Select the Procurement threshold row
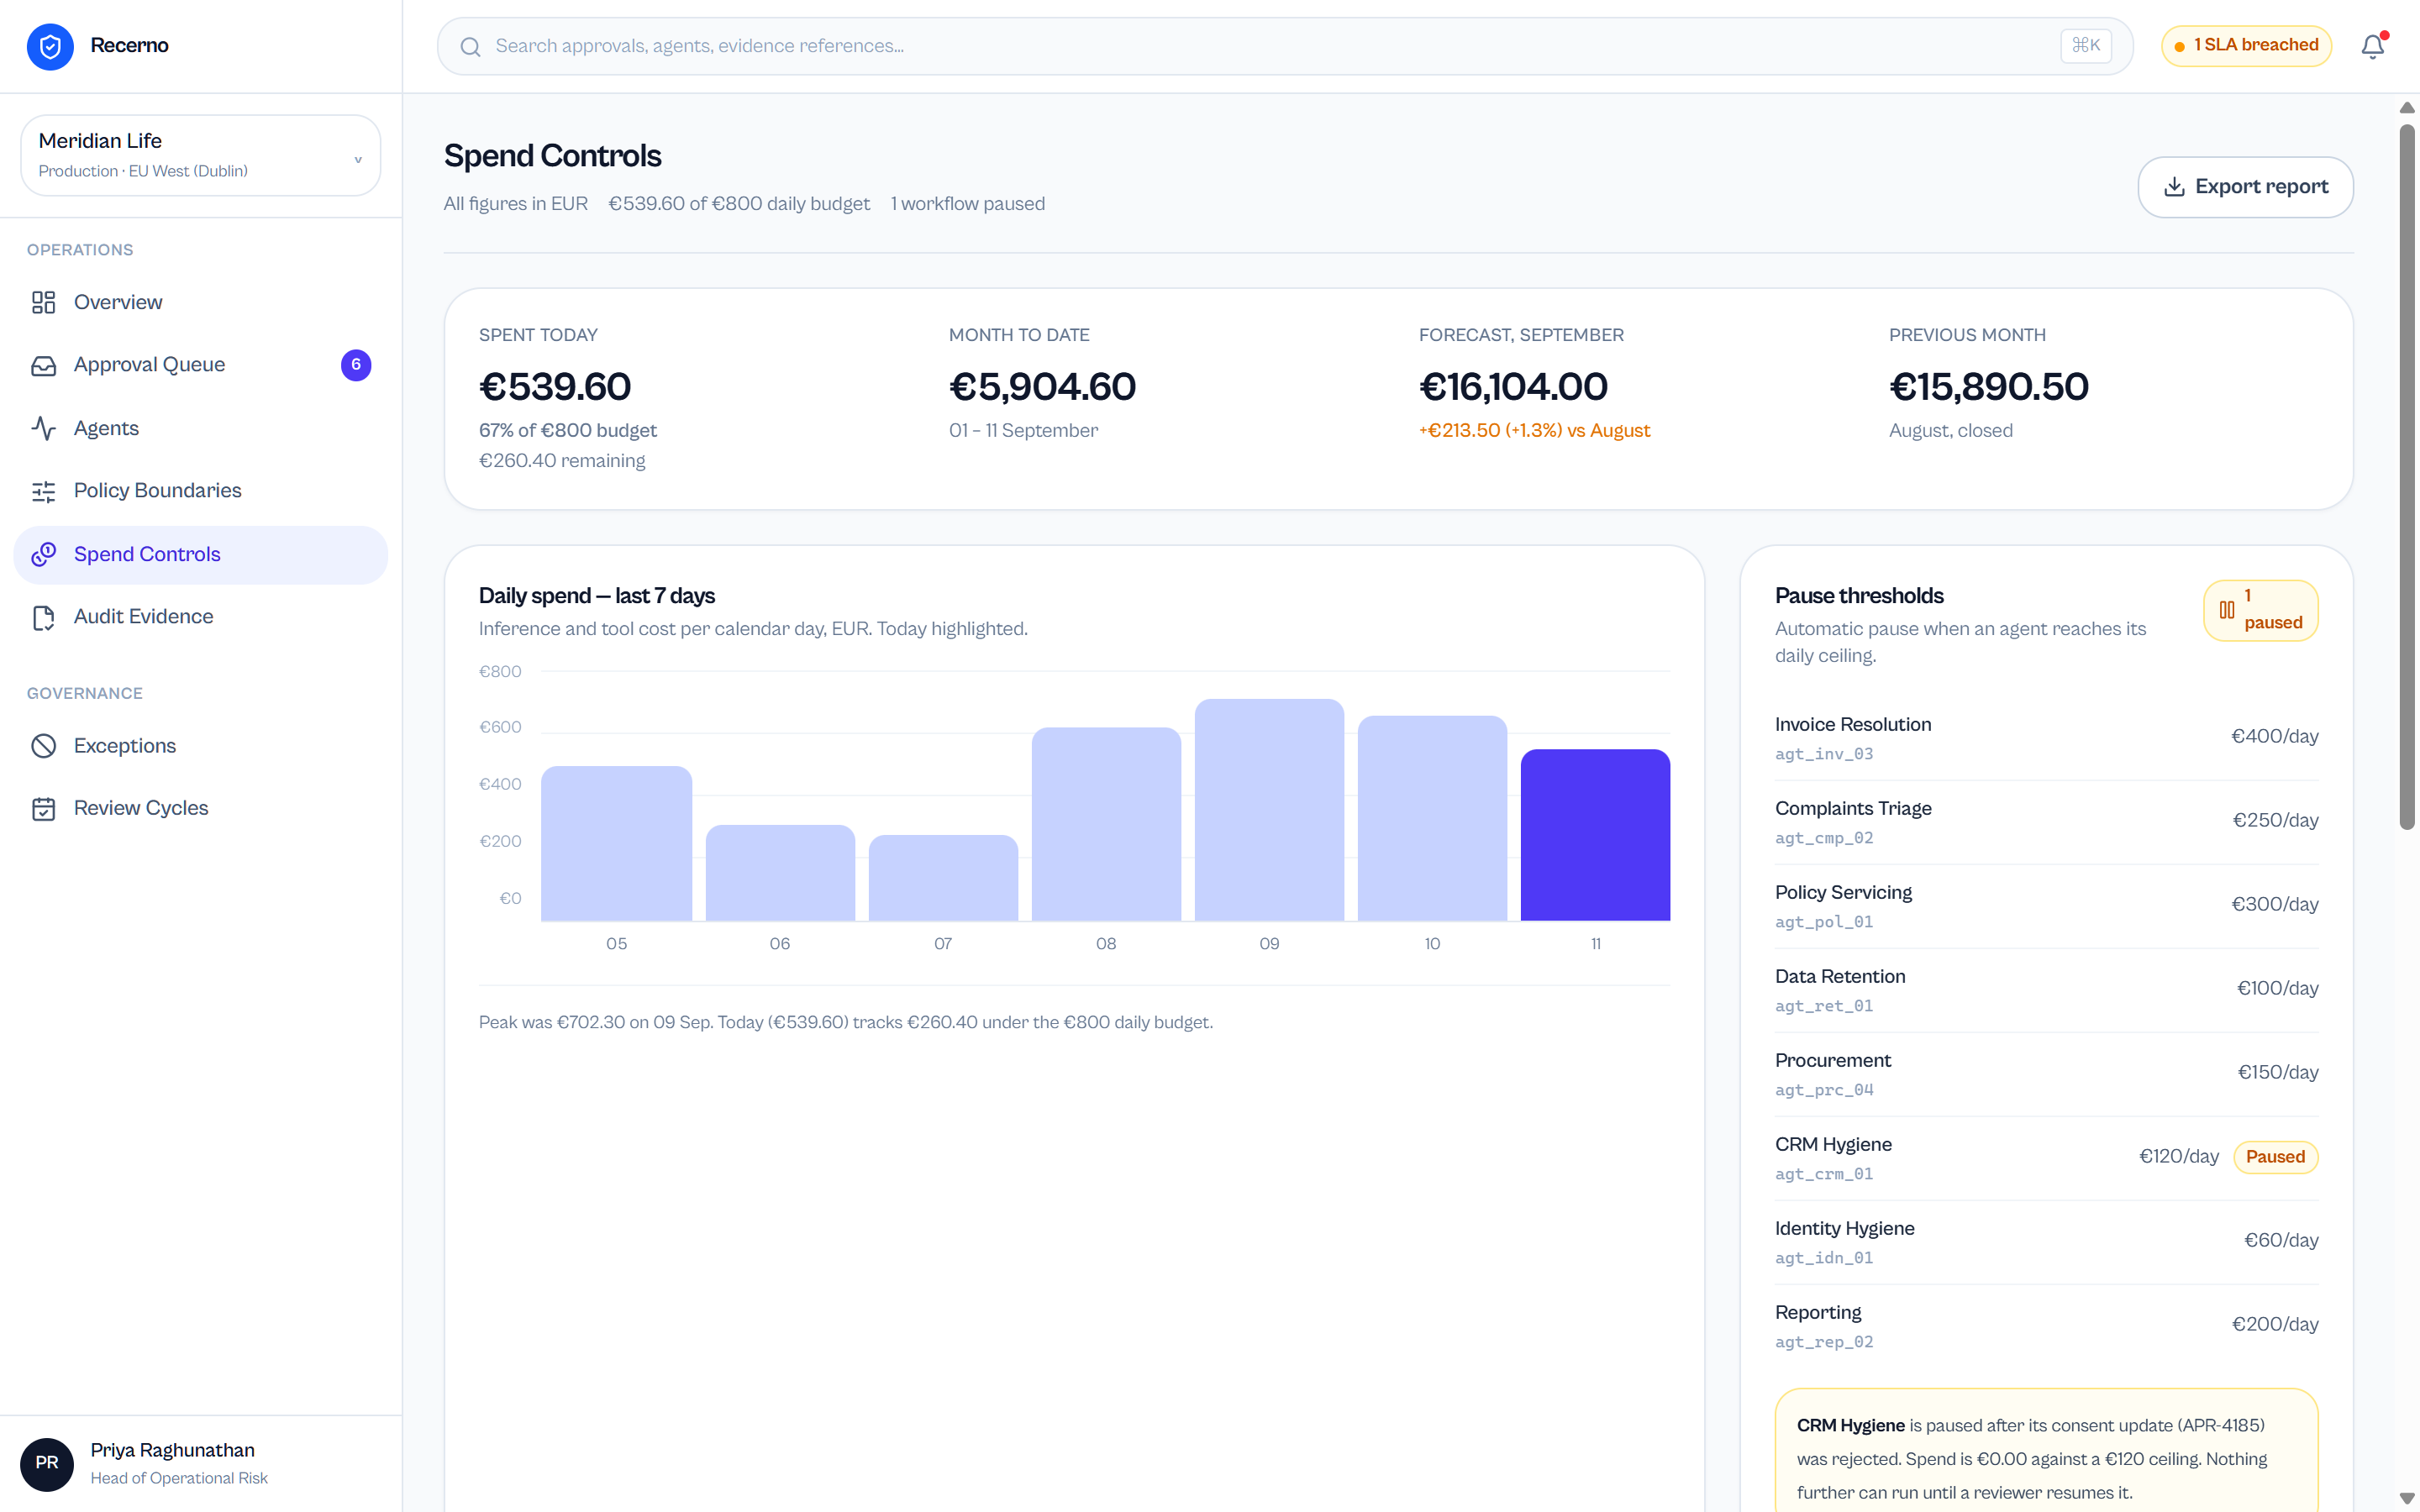The height and width of the screenshot is (1512, 2420). (2046, 1074)
